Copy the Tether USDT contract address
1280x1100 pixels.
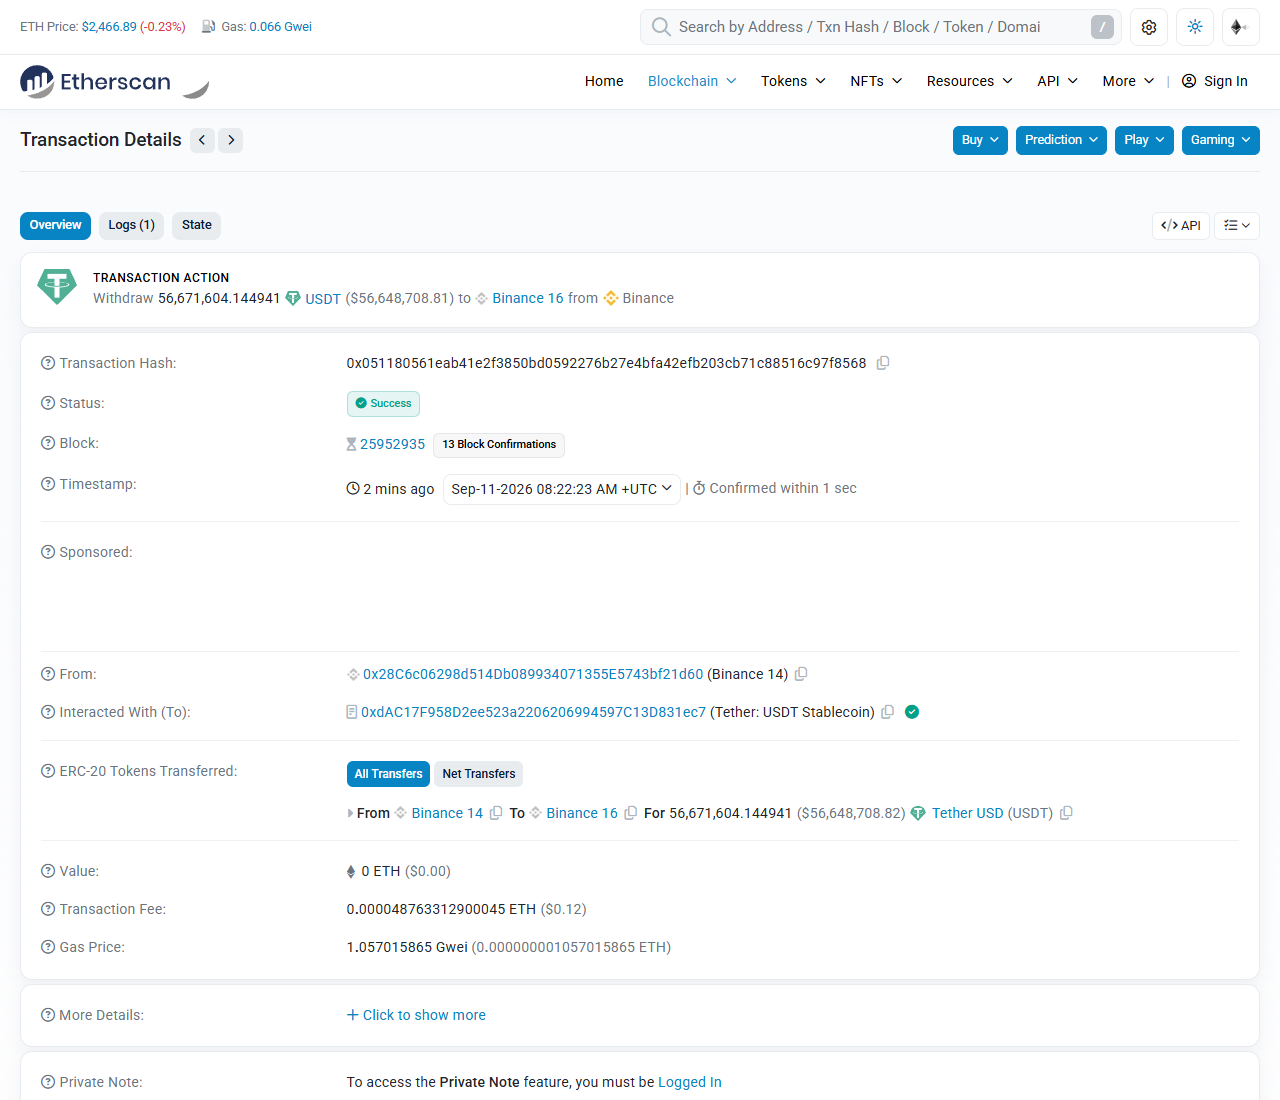(887, 712)
